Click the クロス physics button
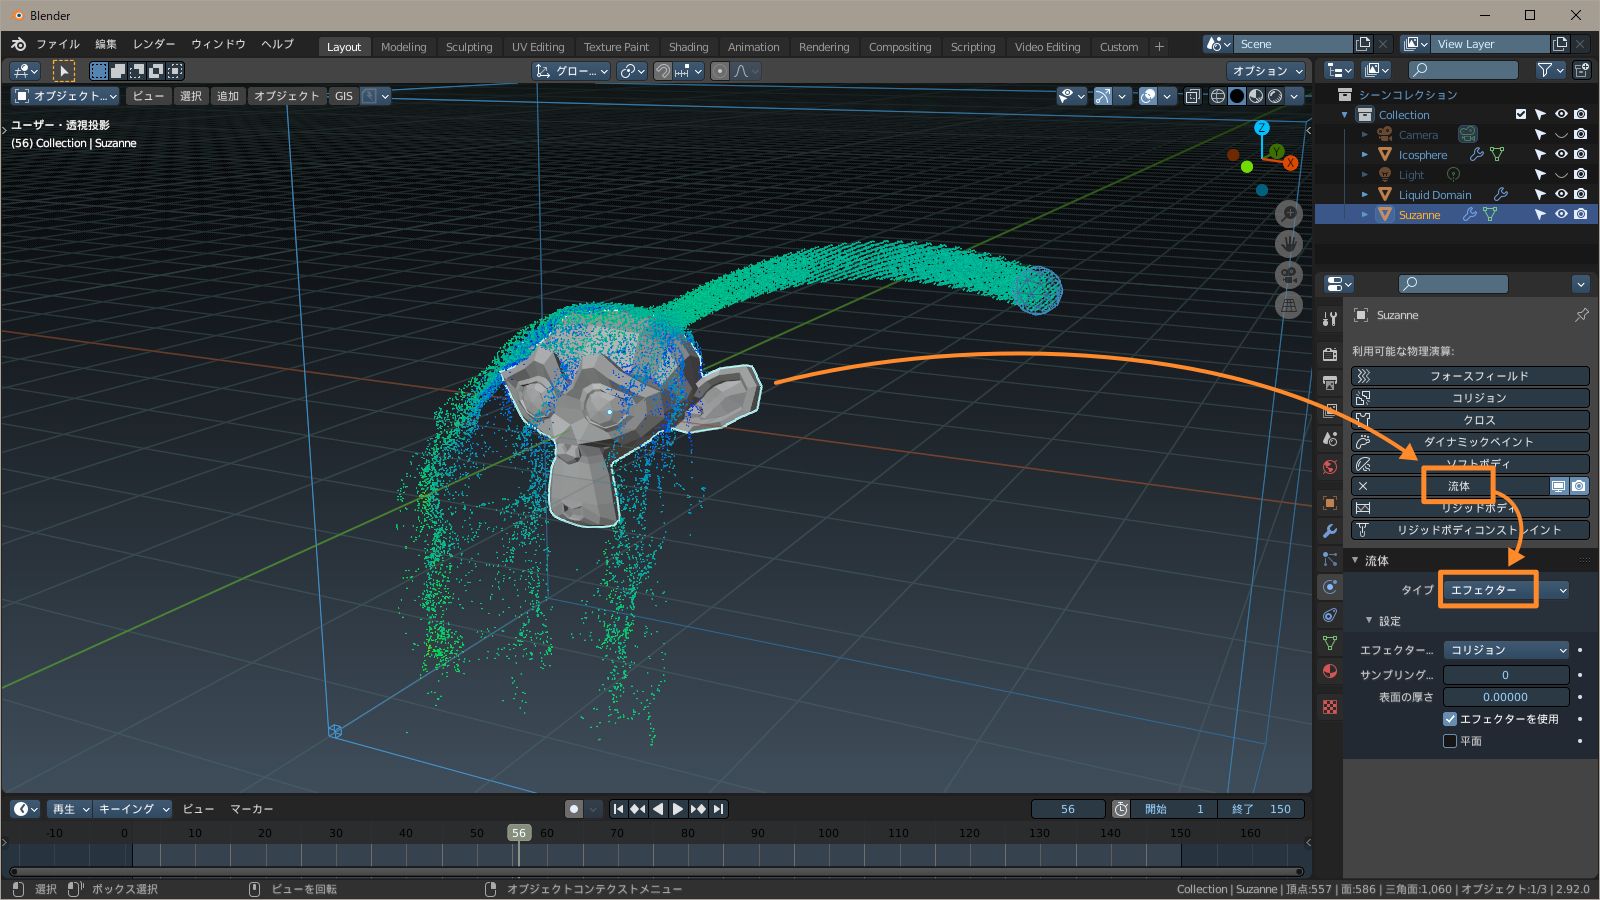 click(1470, 420)
